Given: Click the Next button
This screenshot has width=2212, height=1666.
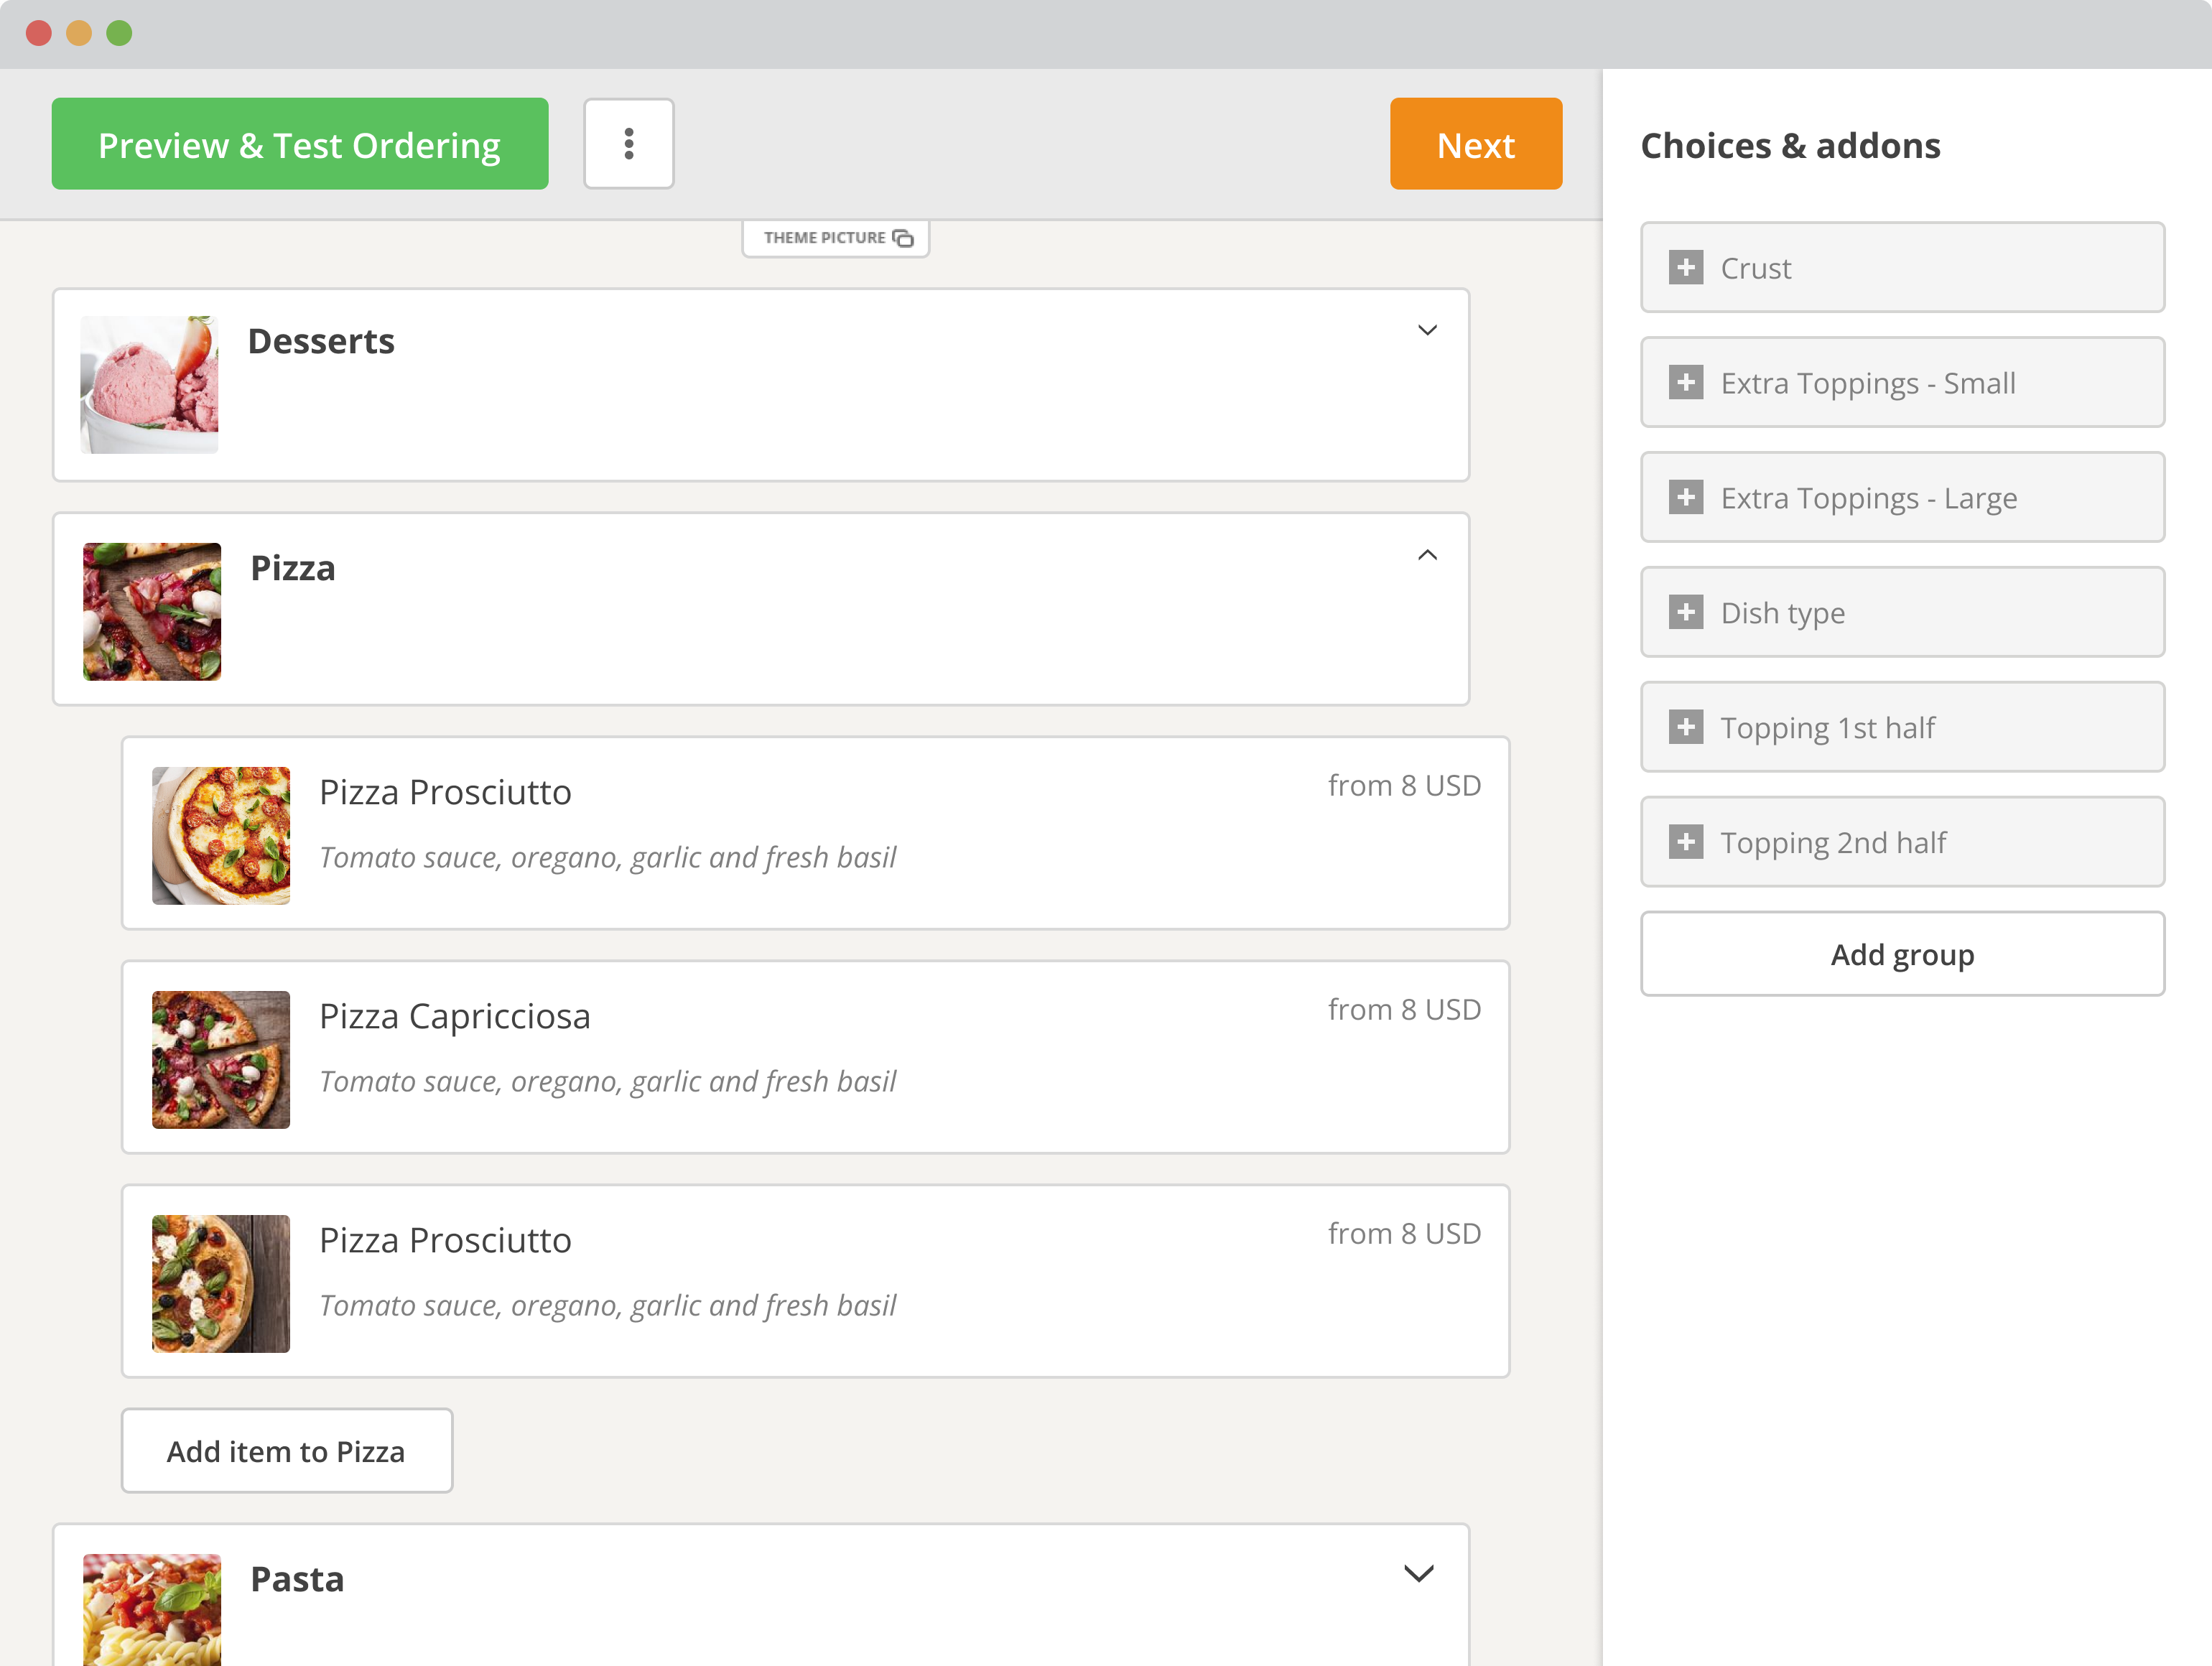Looking at the screenshot, I should pos(1476,143).
